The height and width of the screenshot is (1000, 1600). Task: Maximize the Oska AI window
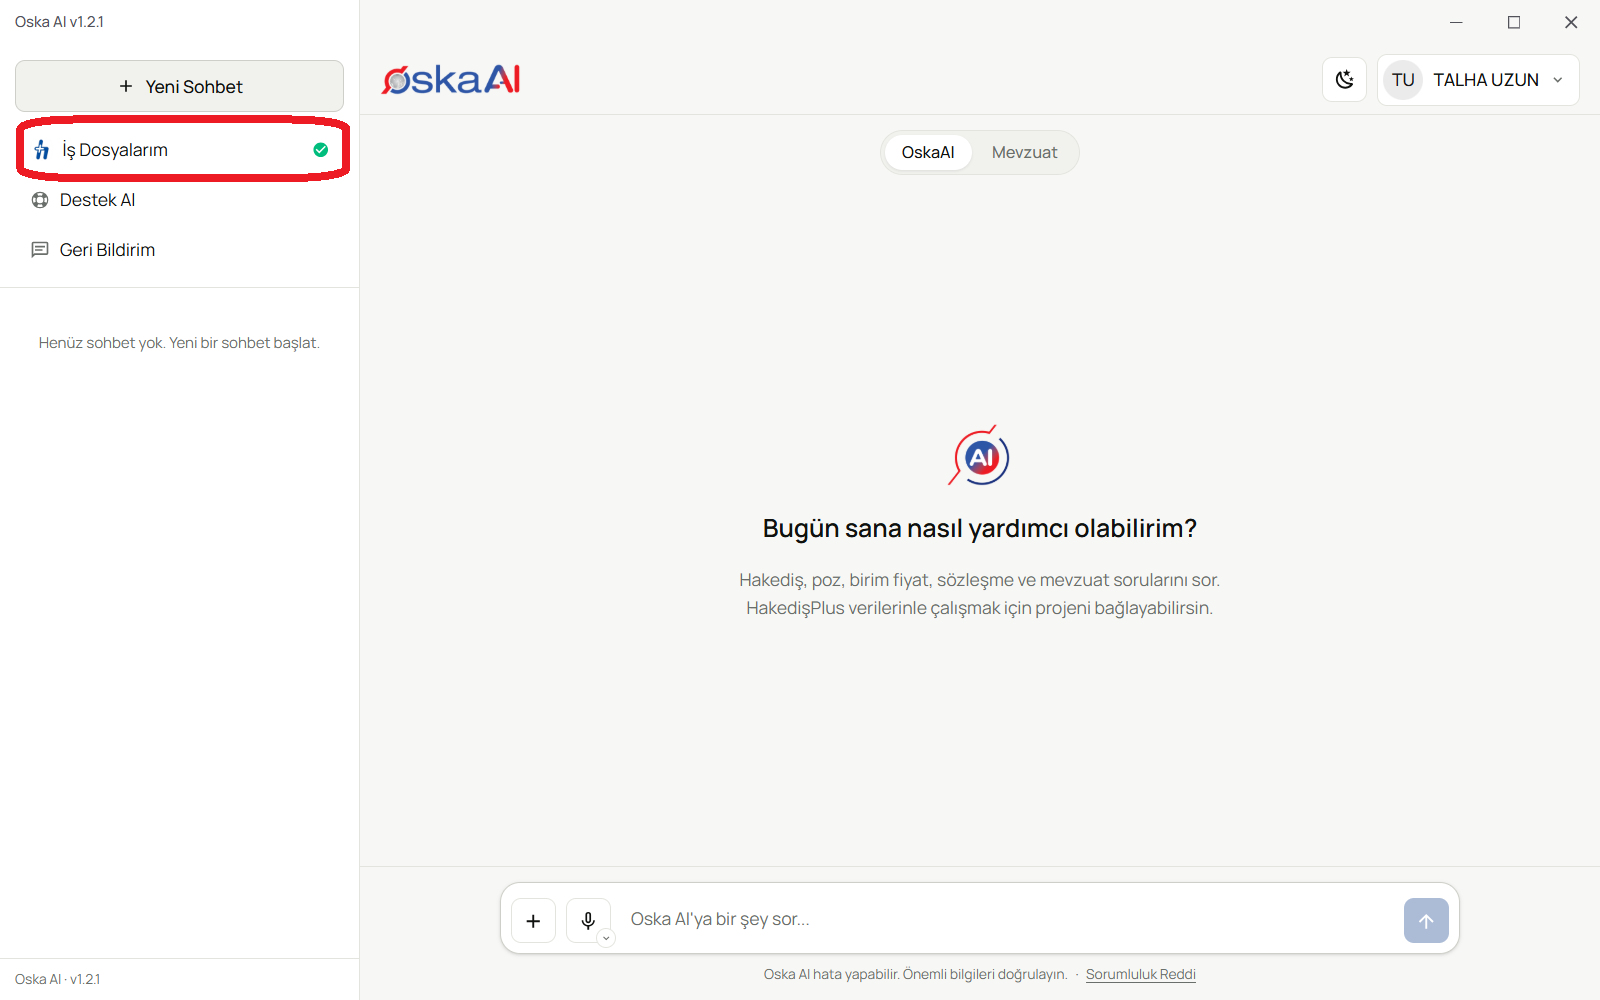pos(1514,22)
